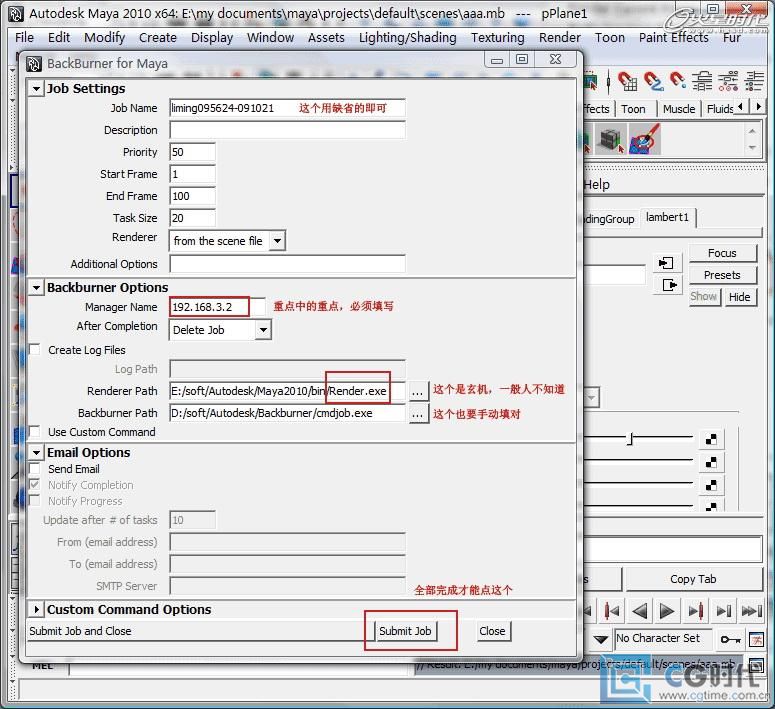Step back to previous key in playback controls
The width and height of the screenshot is (775, 709).
click(611, 611)
